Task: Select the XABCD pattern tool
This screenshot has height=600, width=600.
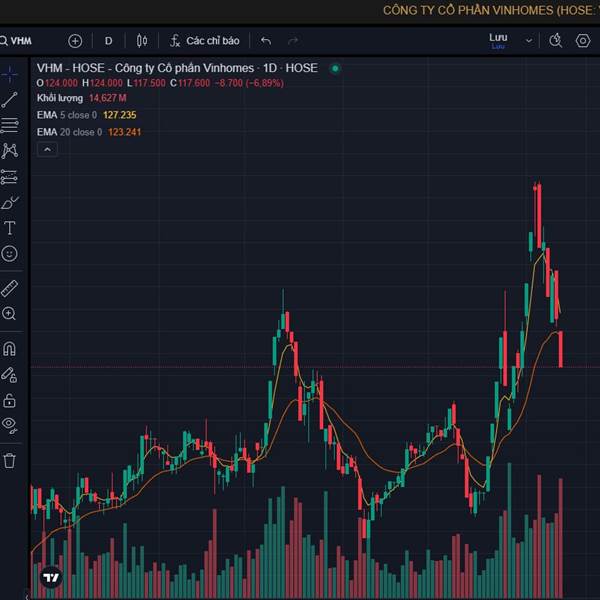Action: 10,151
